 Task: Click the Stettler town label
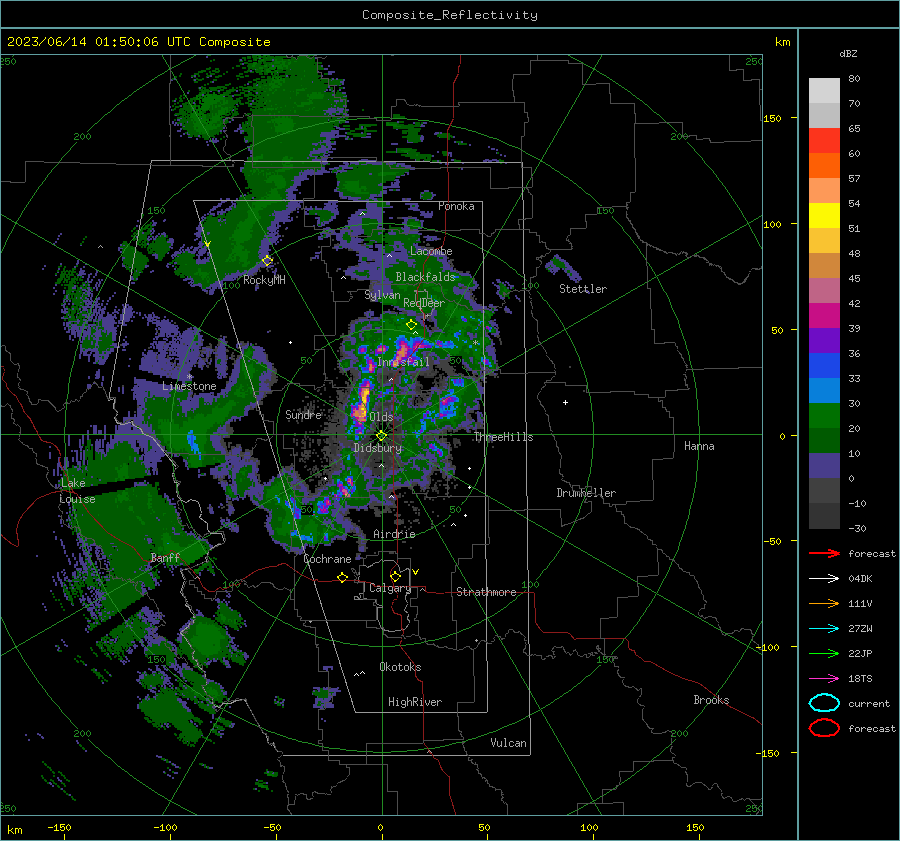583,289
